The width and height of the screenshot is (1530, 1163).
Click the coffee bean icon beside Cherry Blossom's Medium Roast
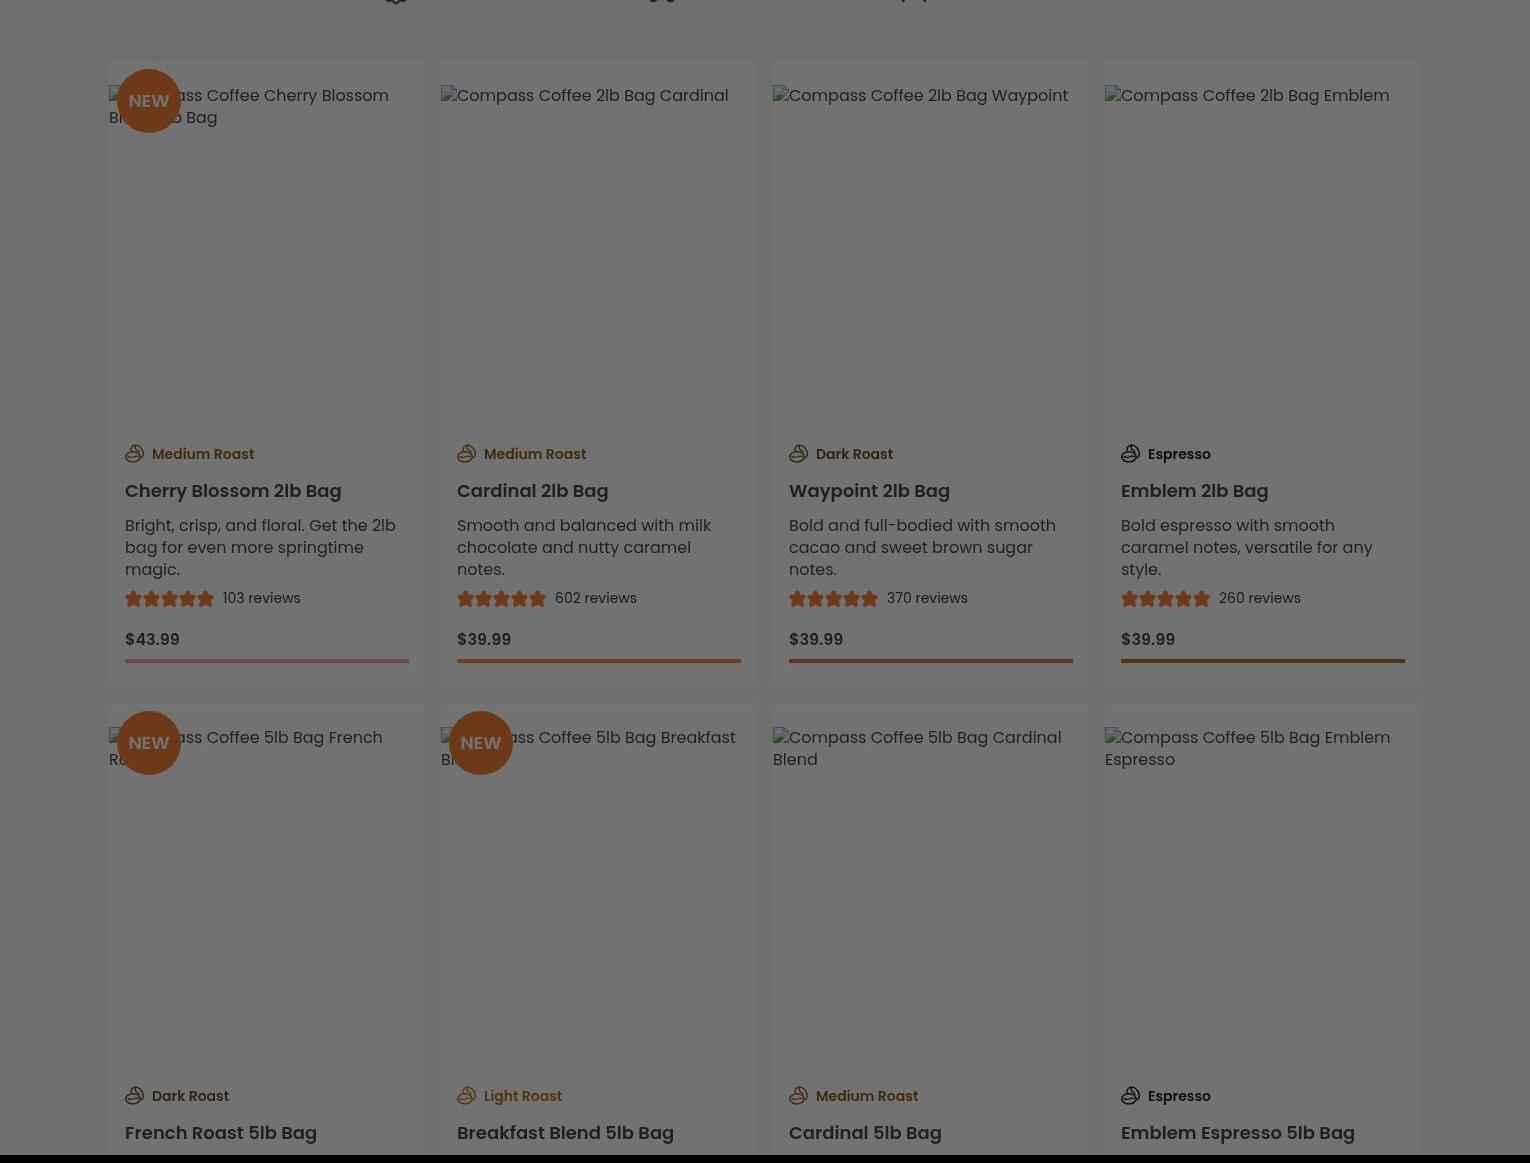pyautogui.click(x=134, y=453)
